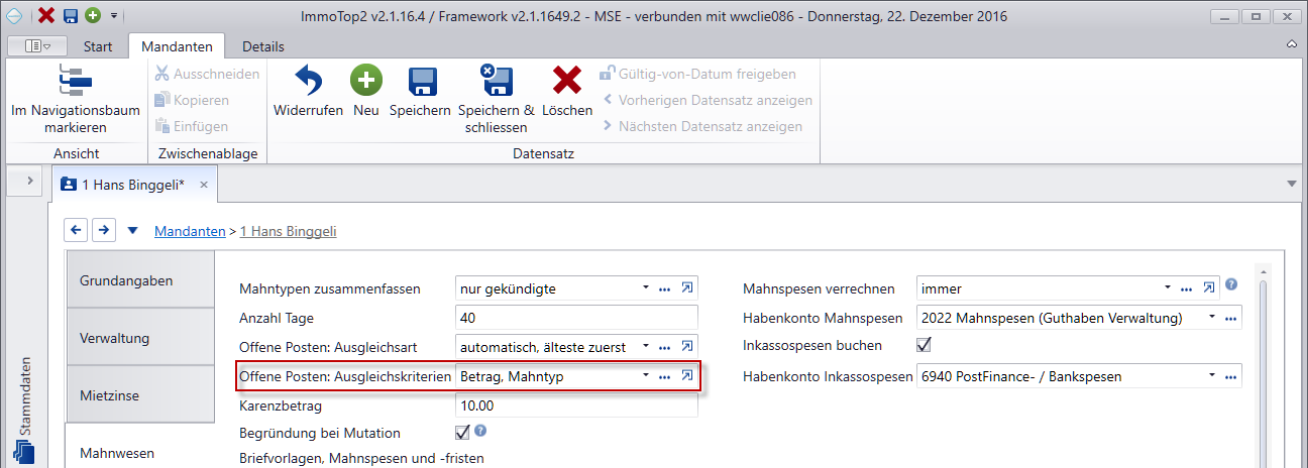Viewport: 1308px width, 468px height.
Task: Open the Details ribbon tab
Action: (x=263, y=46)
